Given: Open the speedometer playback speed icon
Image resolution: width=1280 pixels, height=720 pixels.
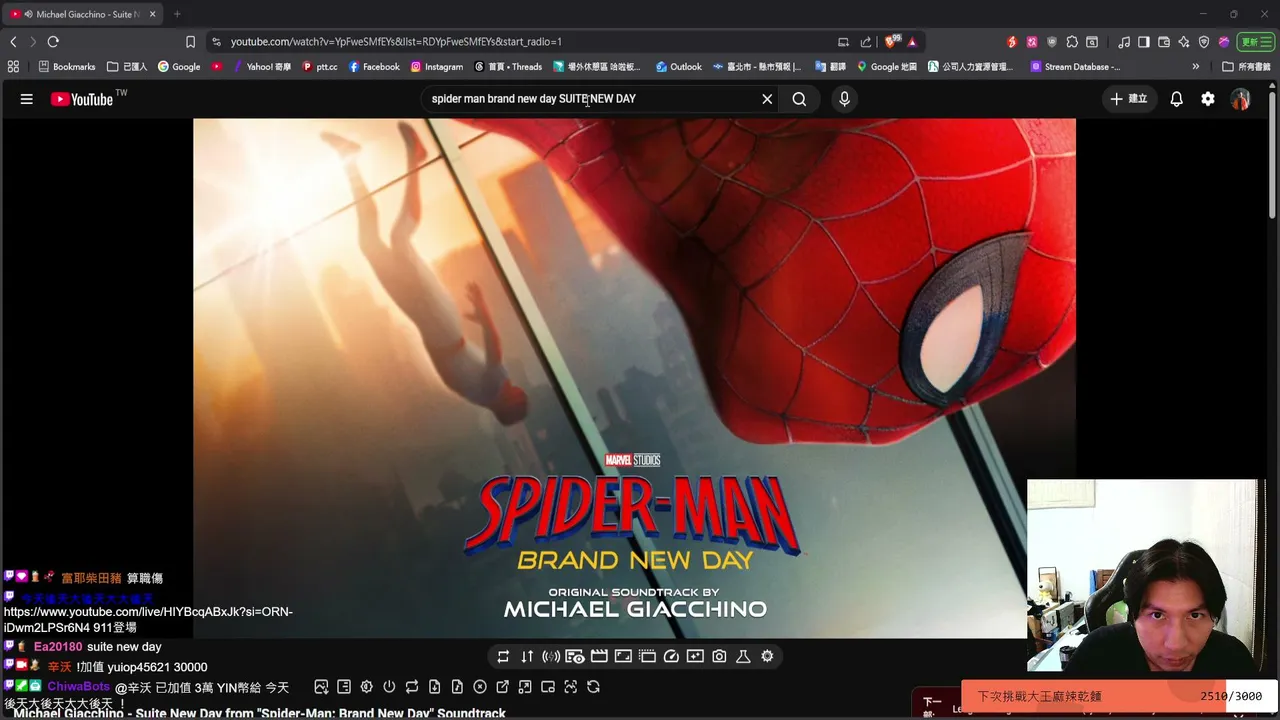Looking at the screenshot, I should [671, 657].
